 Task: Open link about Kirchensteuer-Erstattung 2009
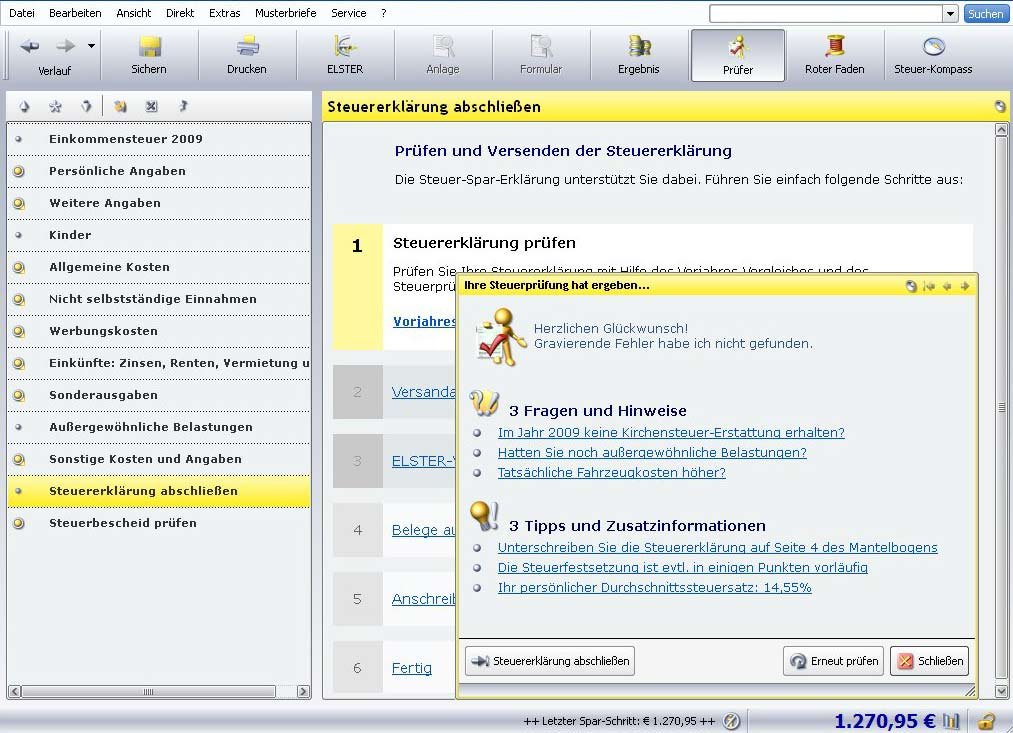[x=671, y=433]
